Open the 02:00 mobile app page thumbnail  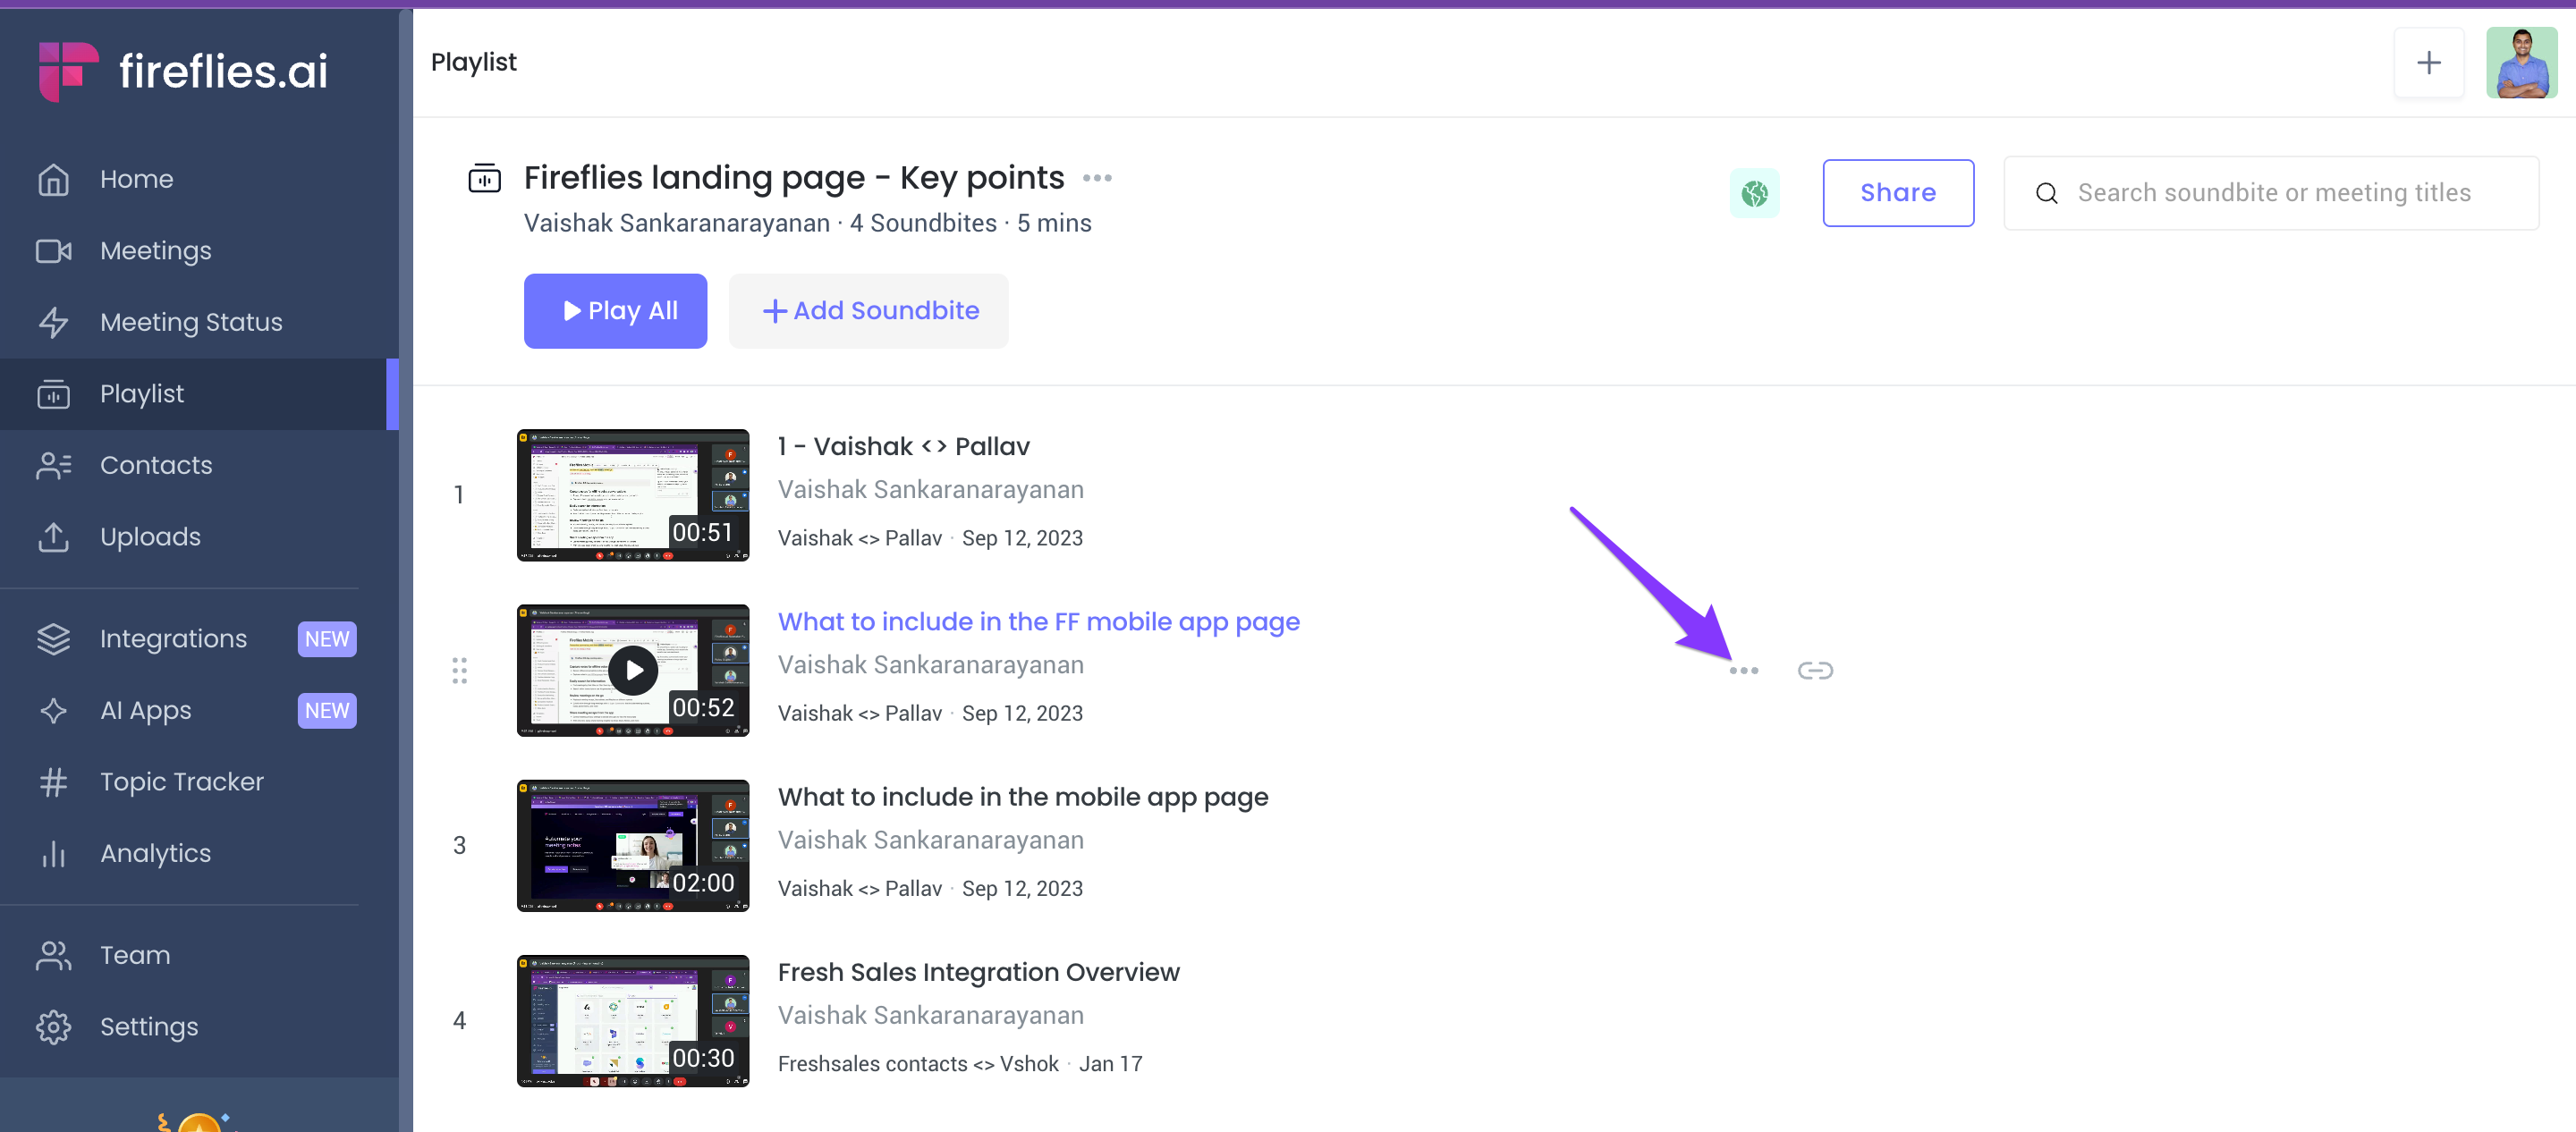[632, 846]
